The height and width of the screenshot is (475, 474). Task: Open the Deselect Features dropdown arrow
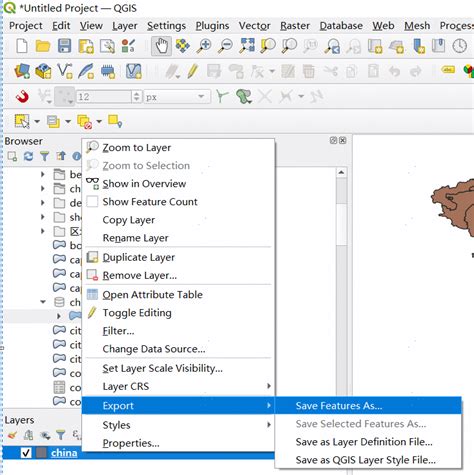[x=99, y=121]
